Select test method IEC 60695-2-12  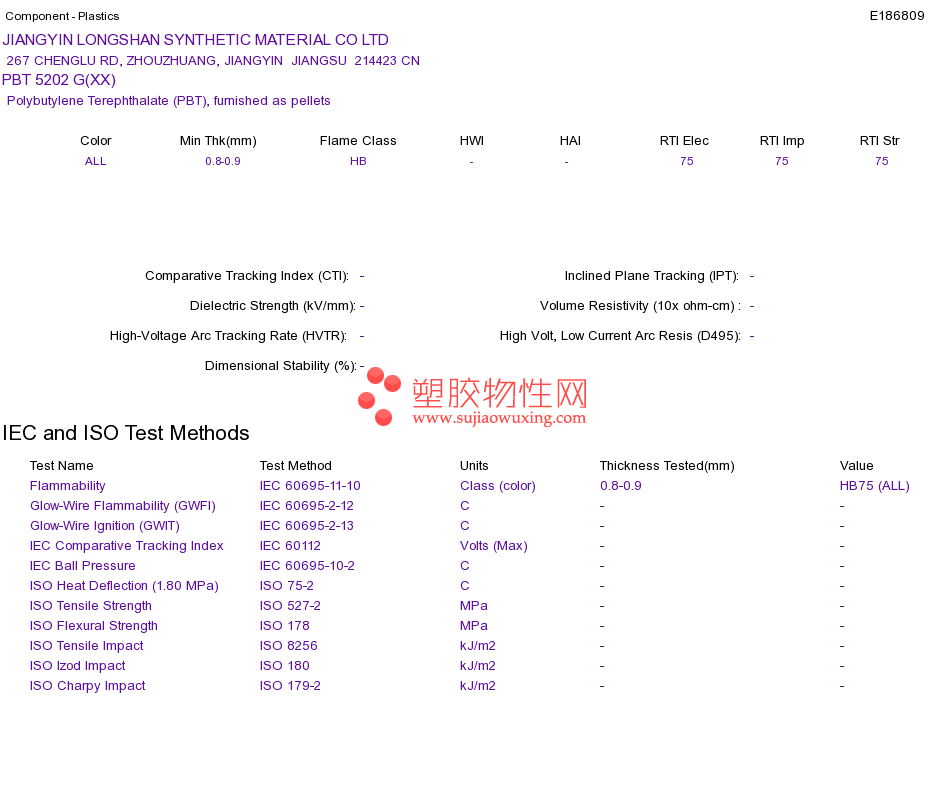tap(307, 505)
